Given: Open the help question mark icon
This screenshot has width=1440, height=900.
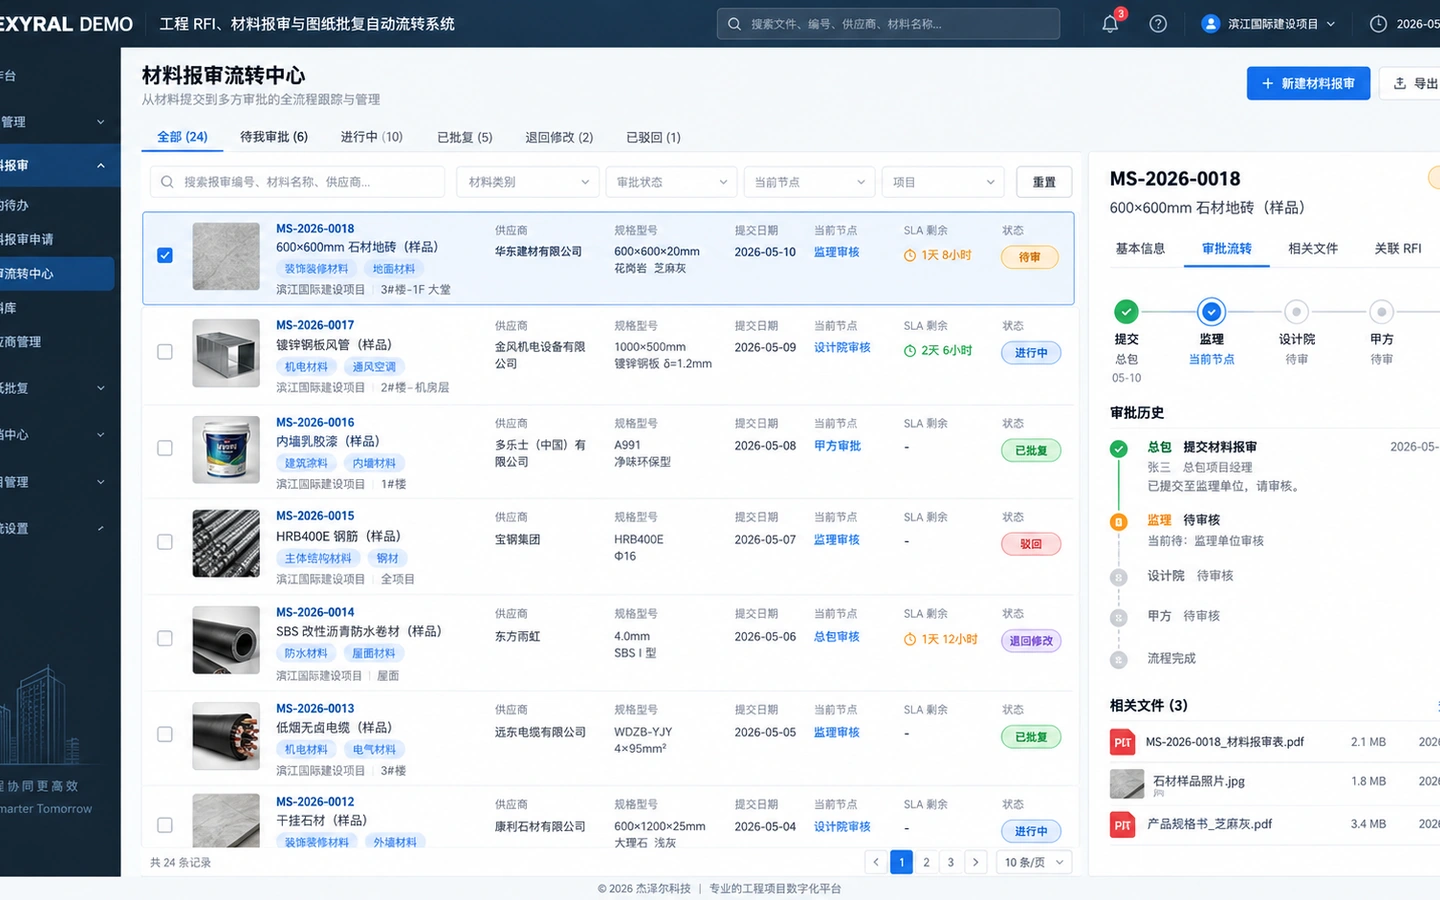Looking at the screenshot, I should click(1158, 24).
